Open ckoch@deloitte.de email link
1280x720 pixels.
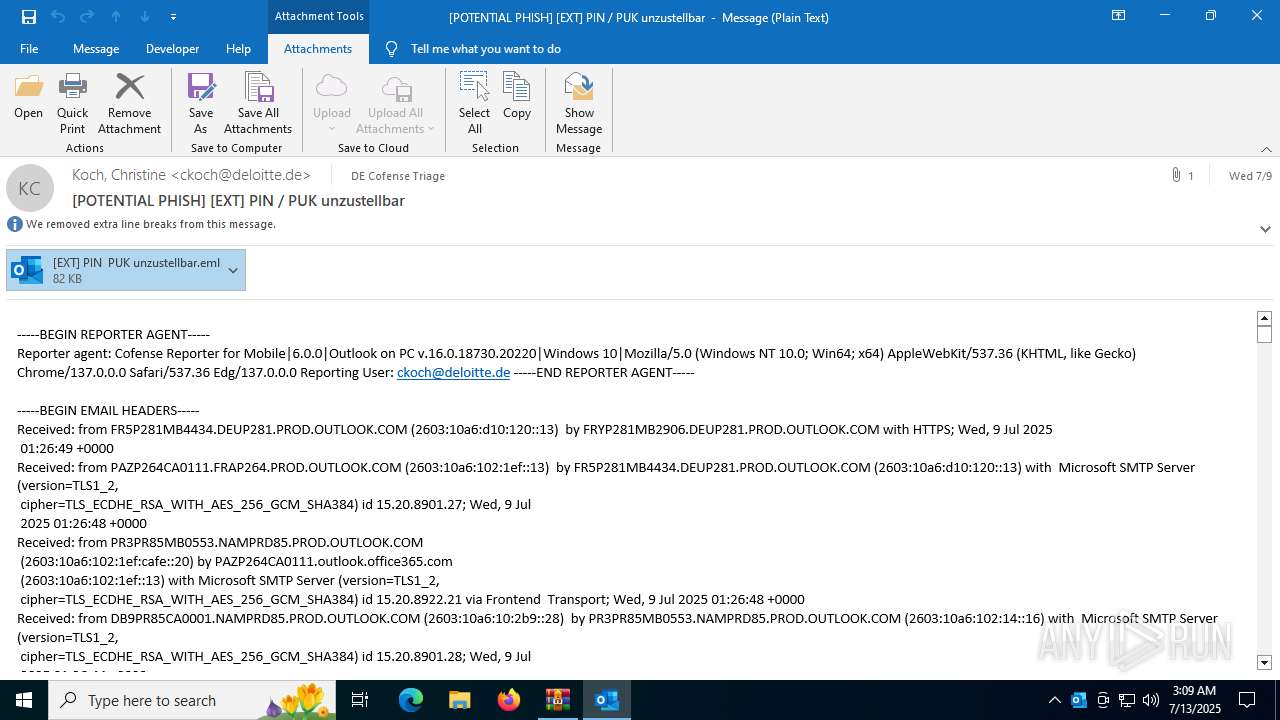pos(453,372)
